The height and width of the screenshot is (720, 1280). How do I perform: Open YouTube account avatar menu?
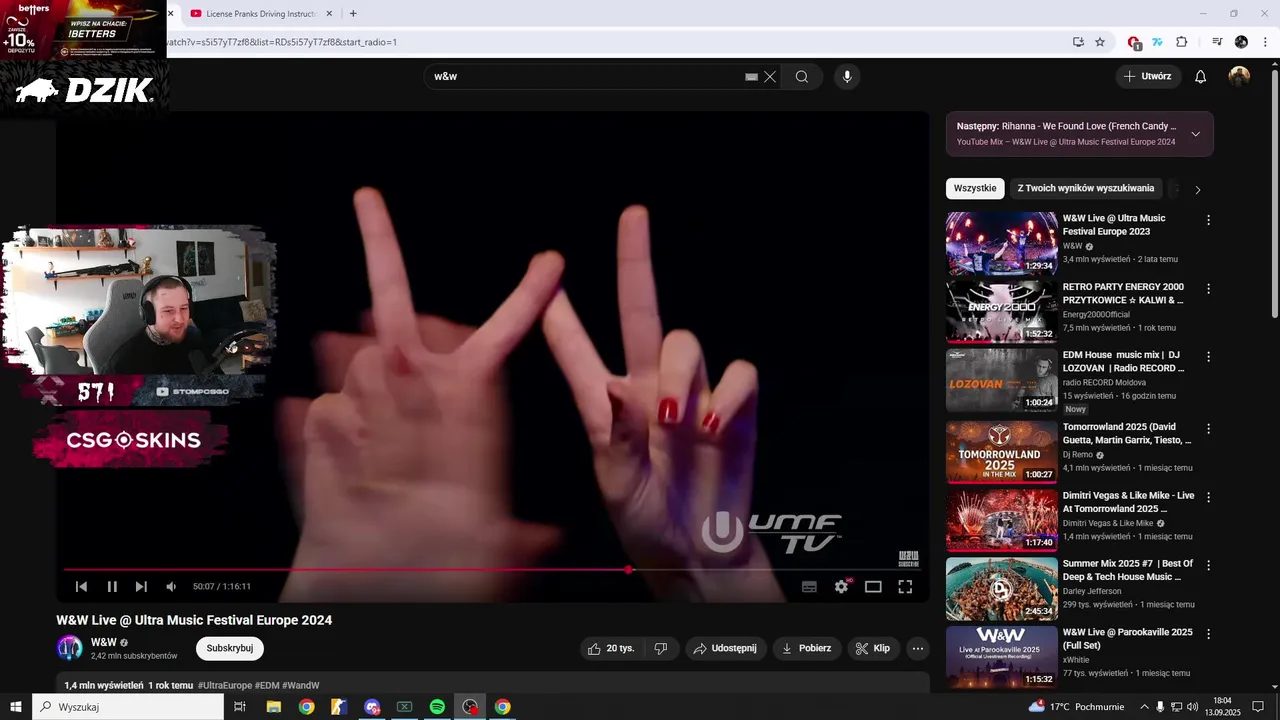click(1239, 77)
